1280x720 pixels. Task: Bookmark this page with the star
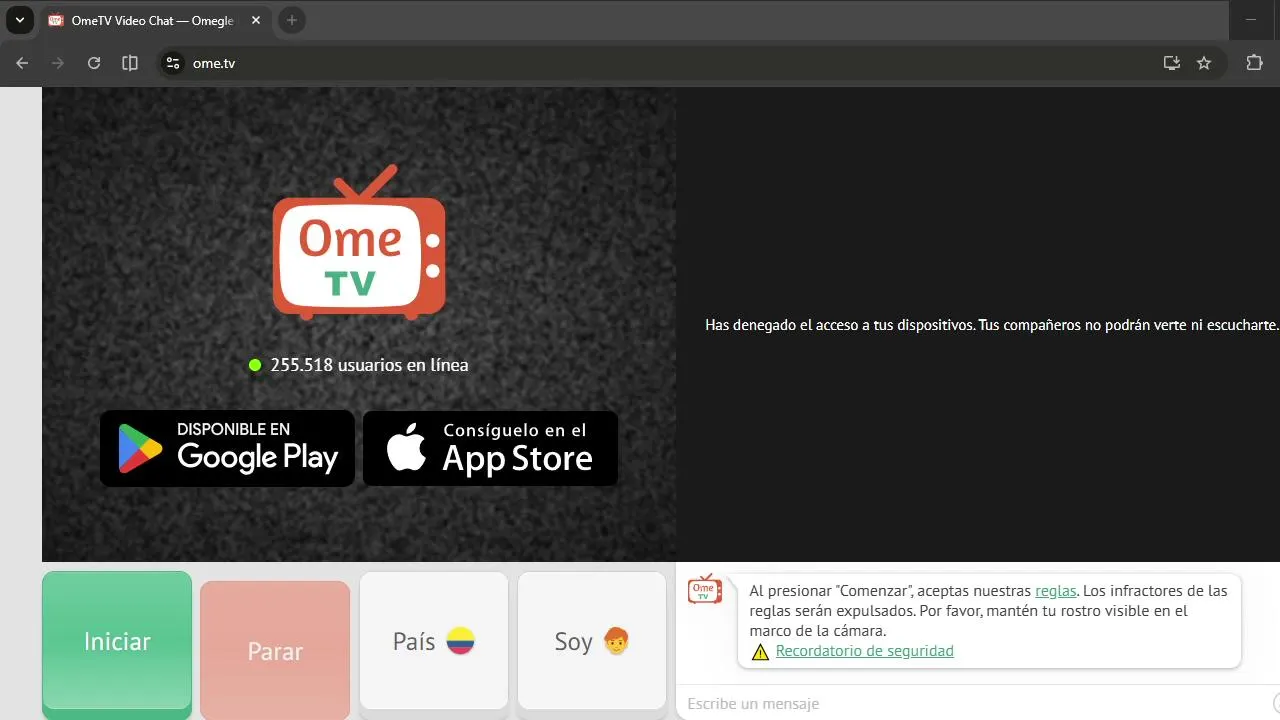1204,63
